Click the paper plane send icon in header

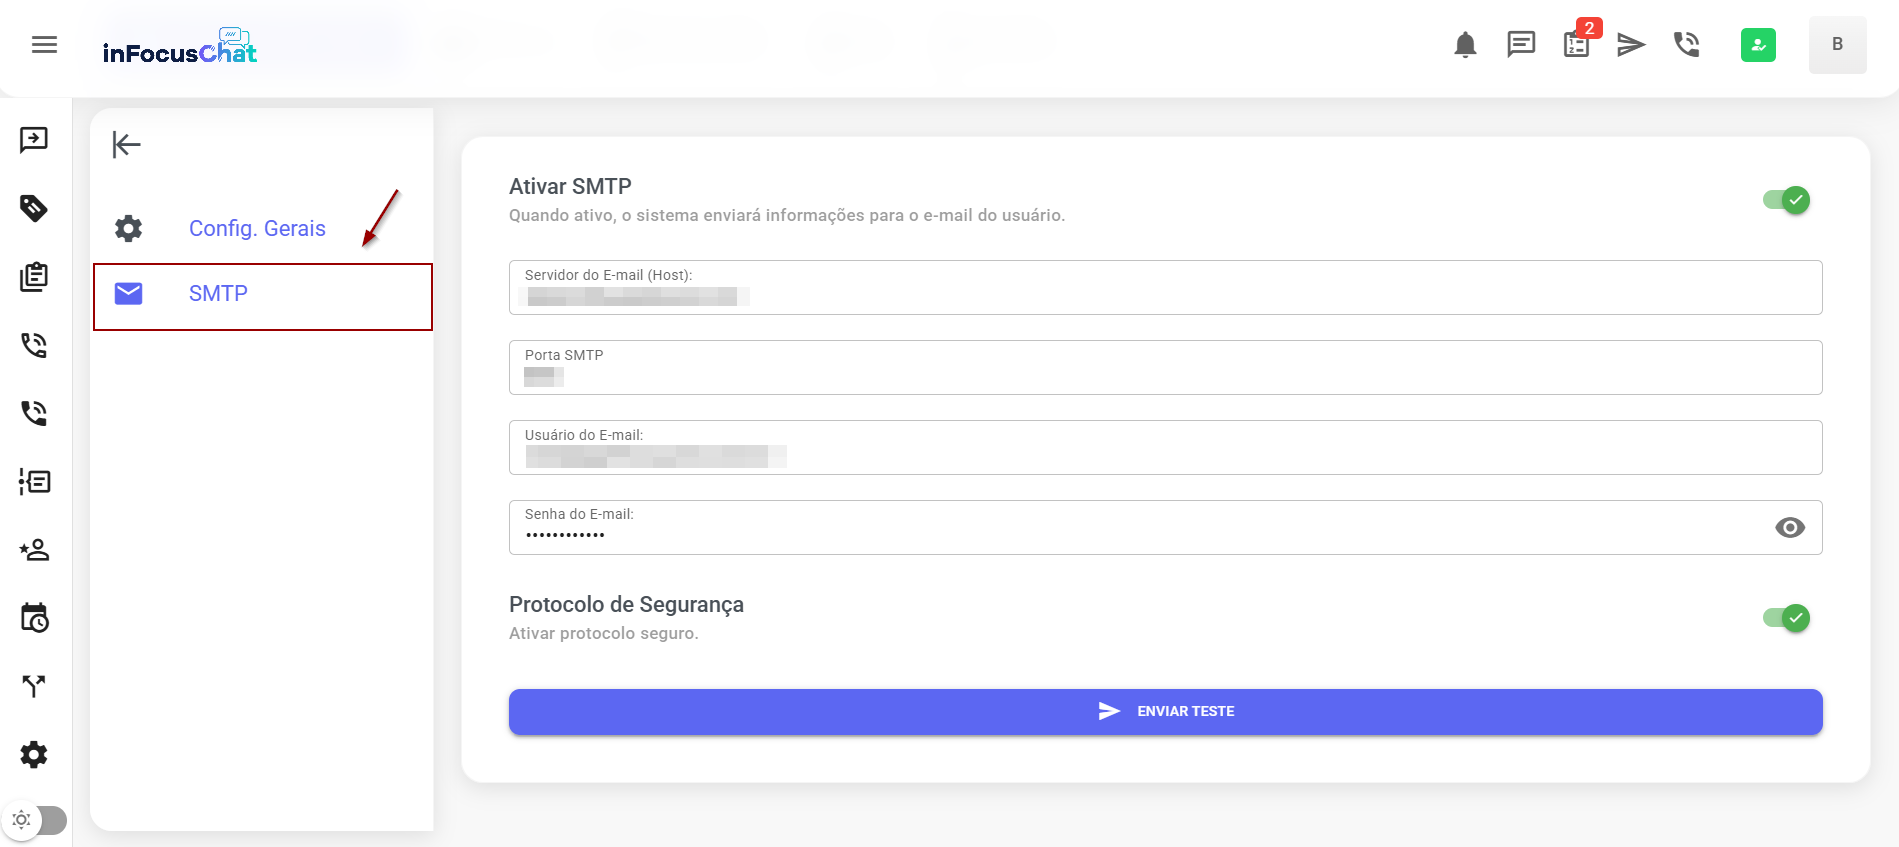pos(1631,45)
